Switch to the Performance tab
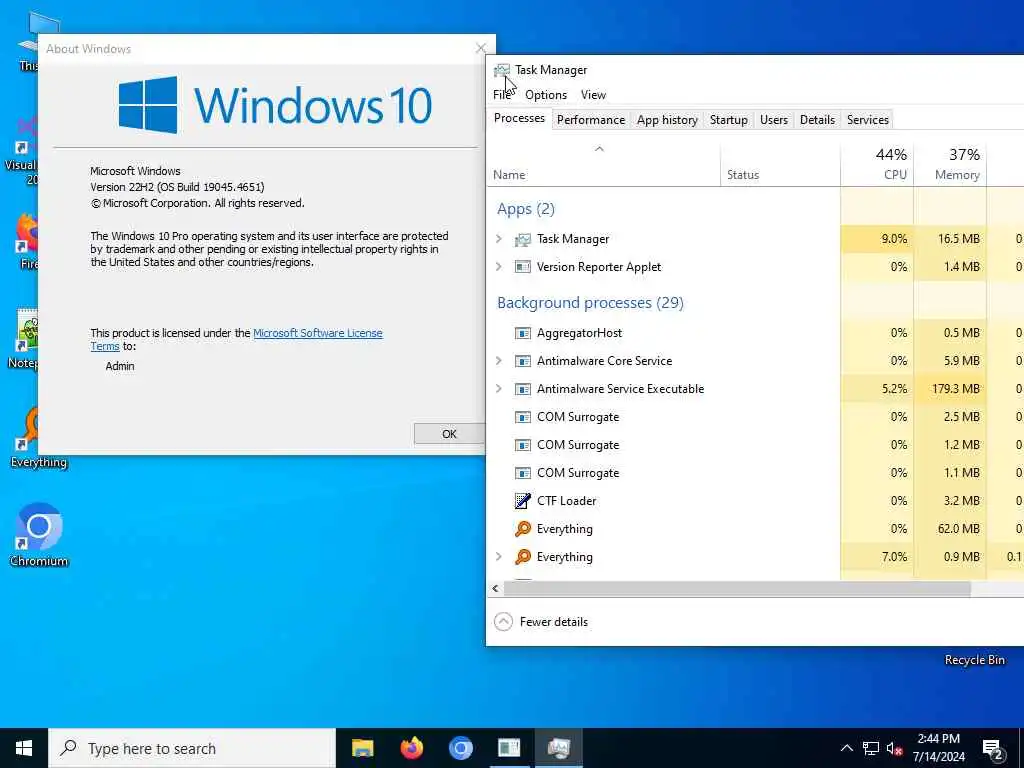Image resolution: width=1024 pixels, height=768 pixels. click(x=590, y=120)
